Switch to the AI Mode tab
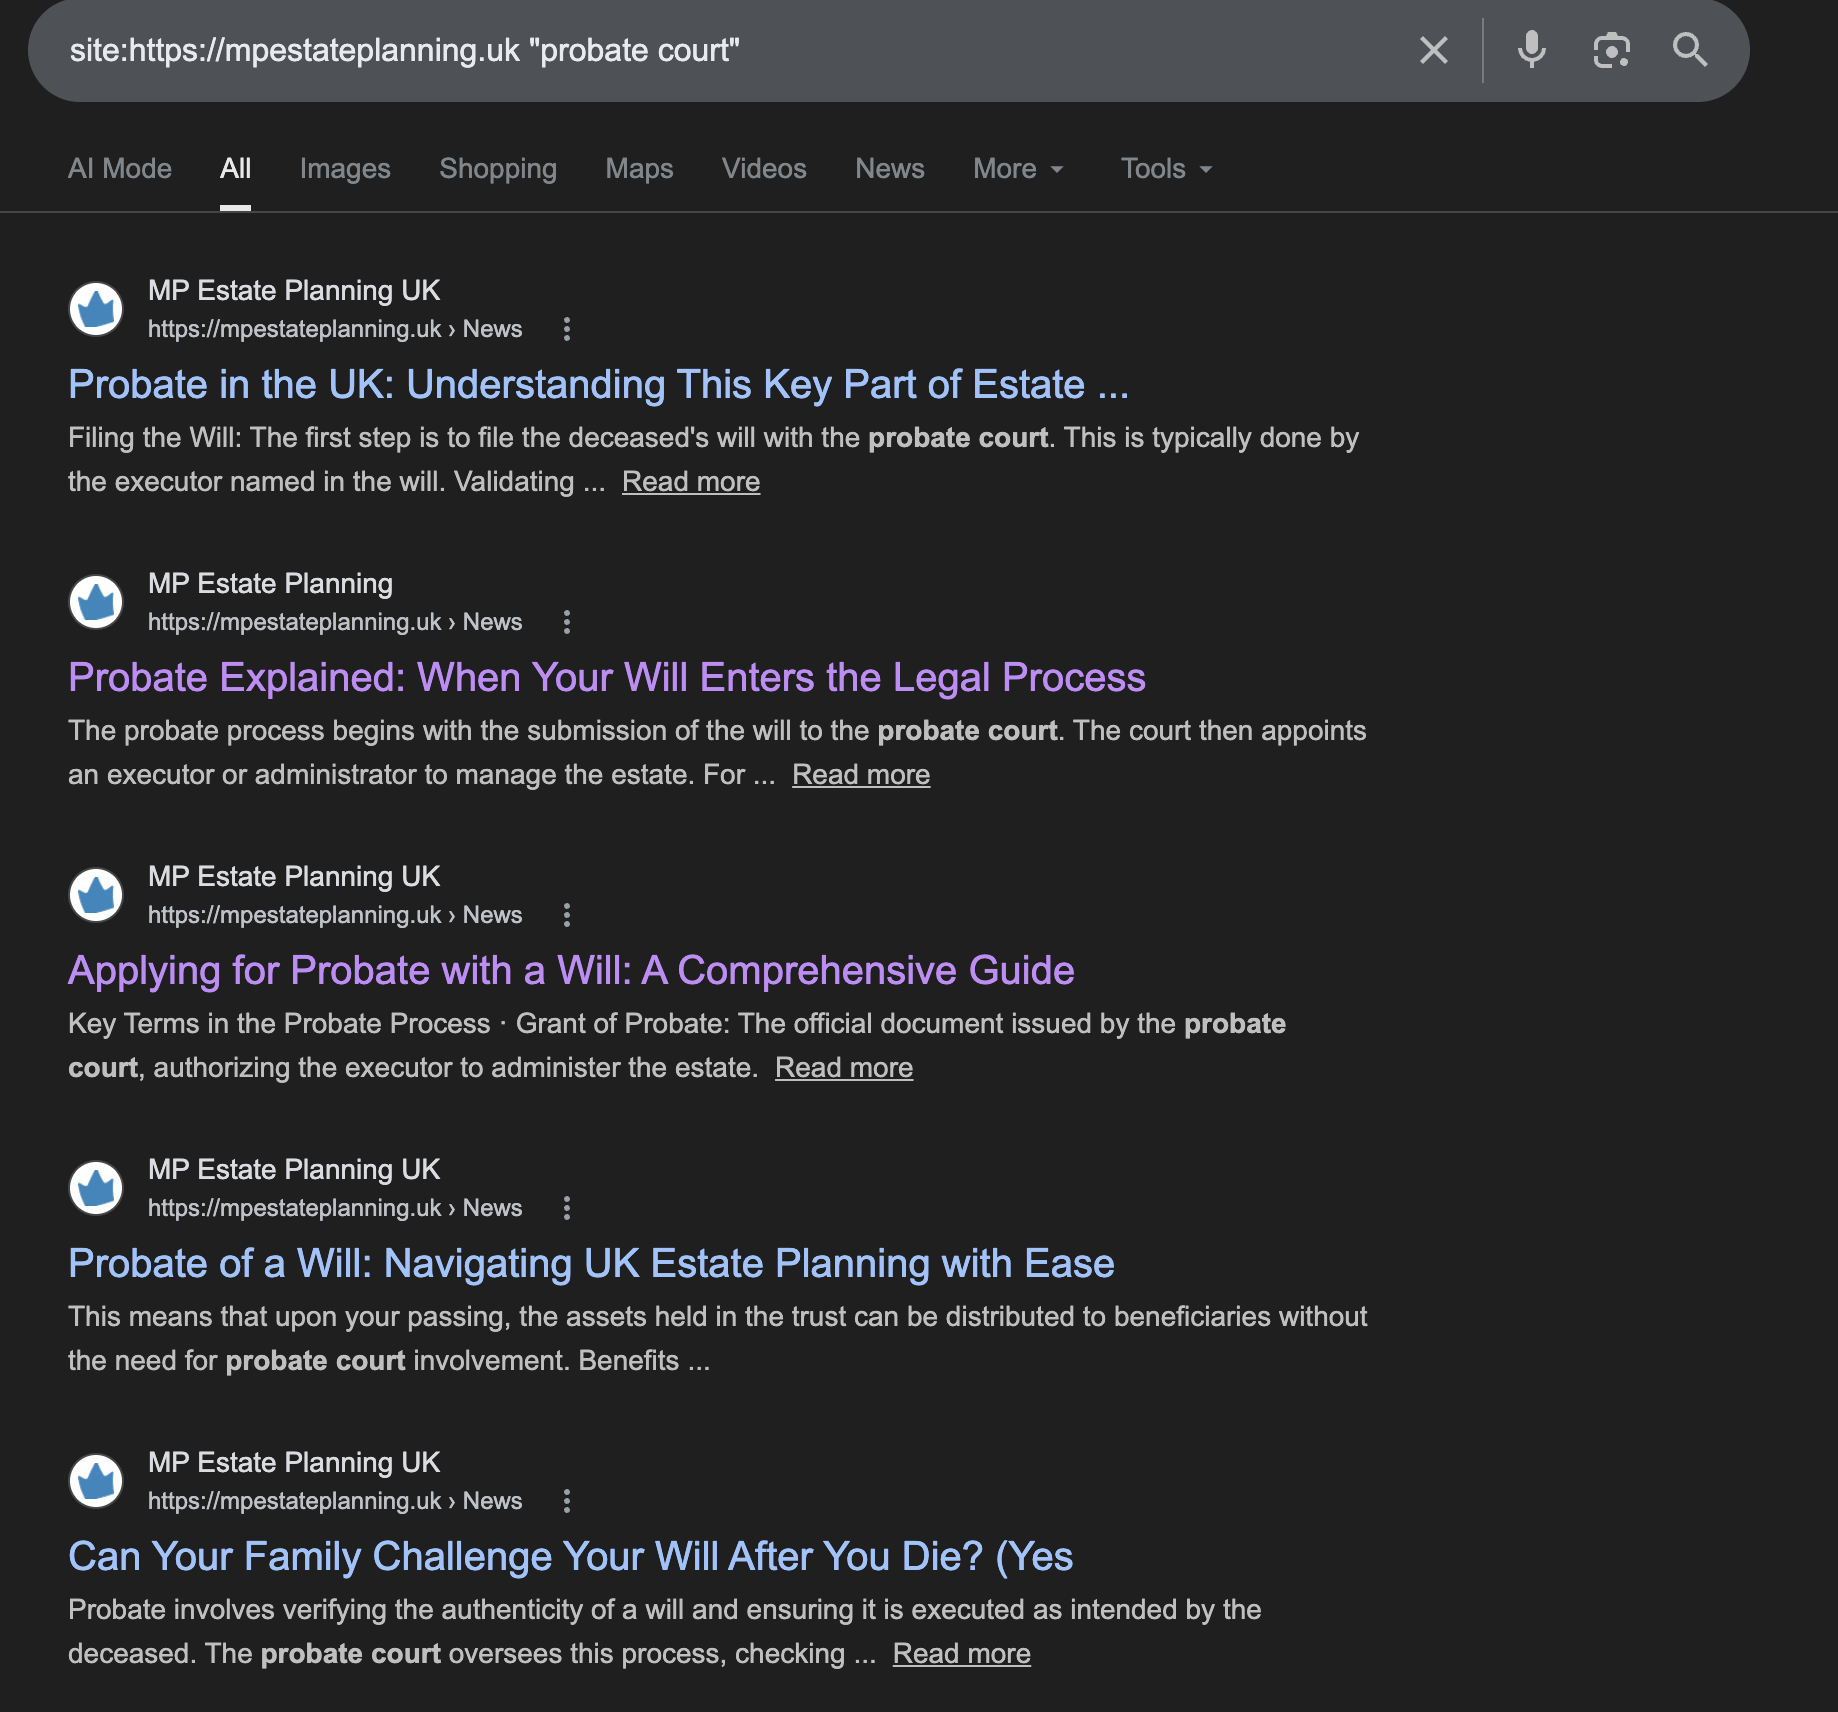The width and height of the screenshot is (1838, 1712). pos(120,169)
